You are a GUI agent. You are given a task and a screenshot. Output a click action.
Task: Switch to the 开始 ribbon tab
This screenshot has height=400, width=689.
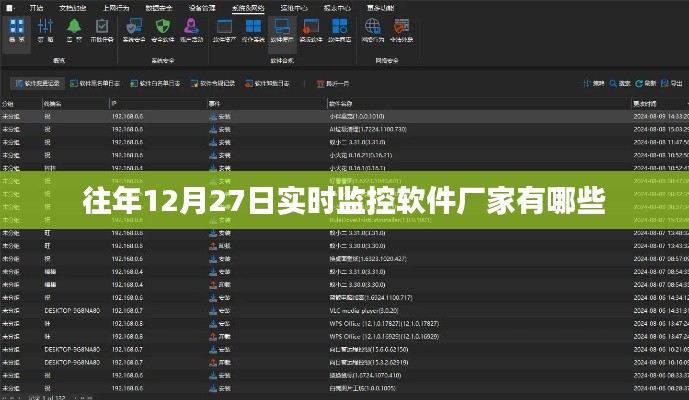tap(36, 8)
